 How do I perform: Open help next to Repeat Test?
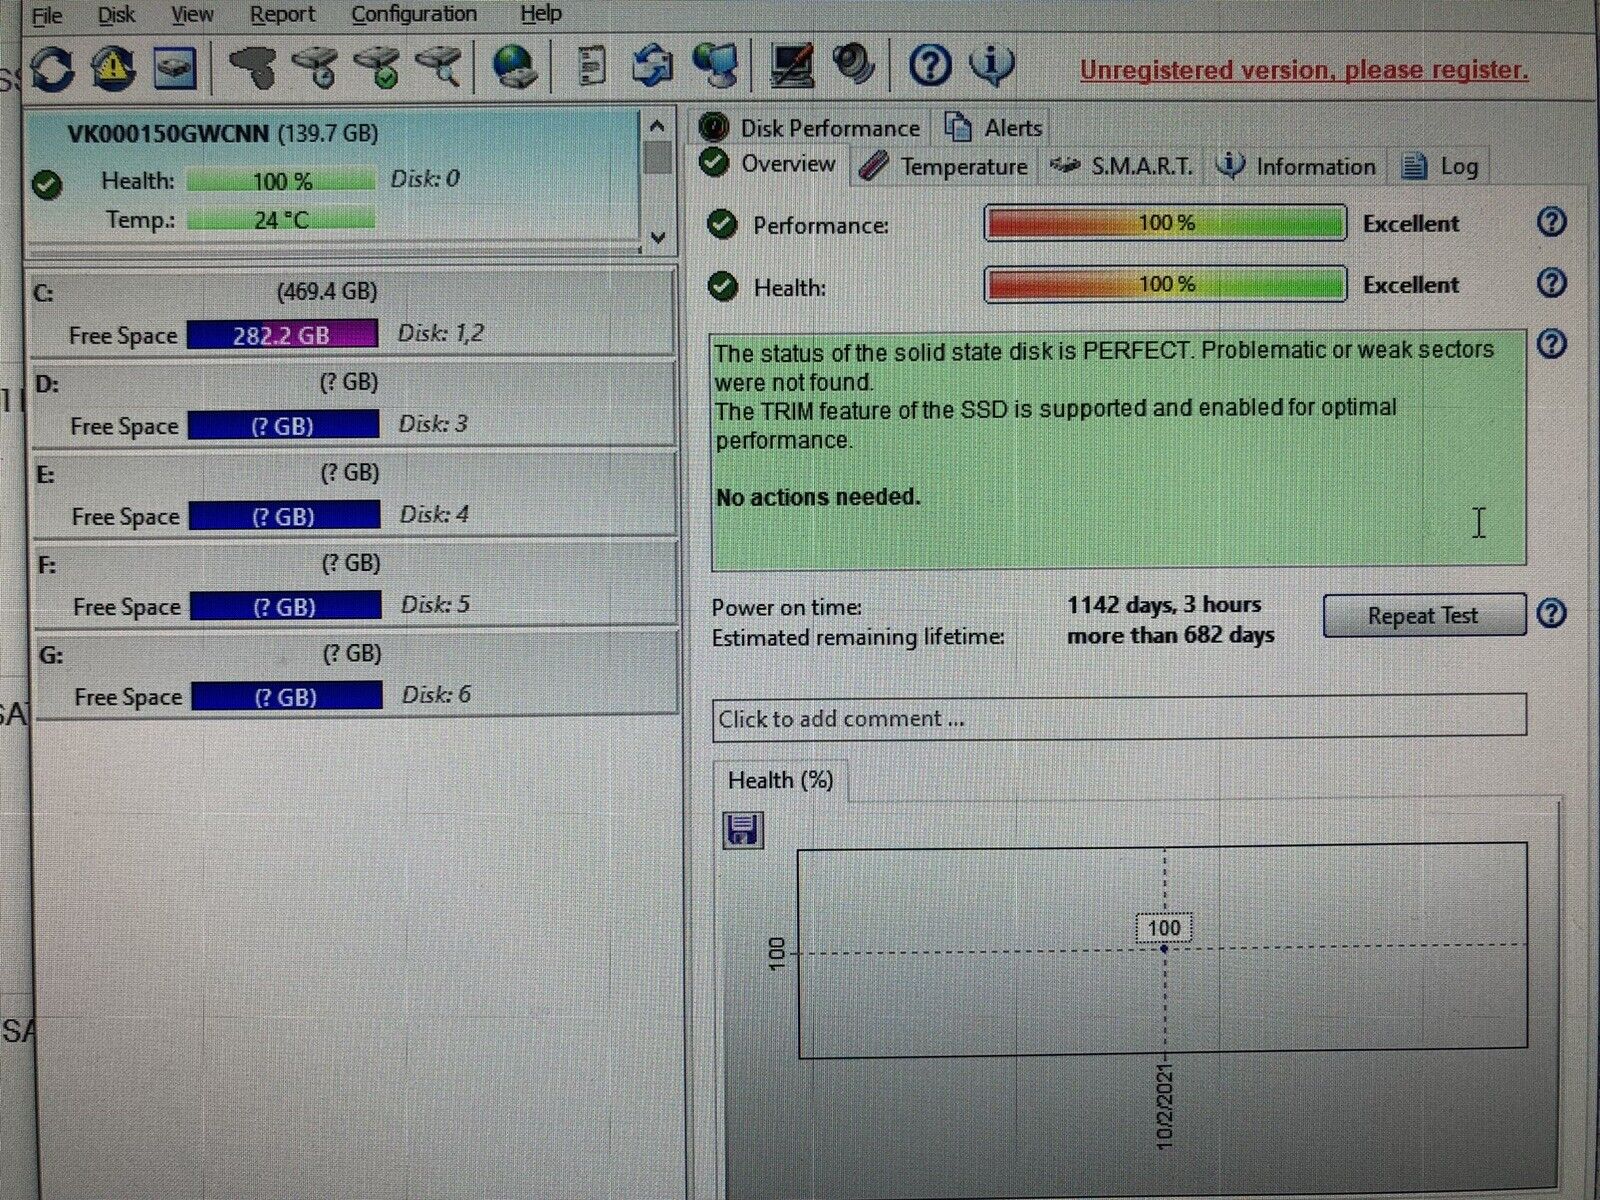(1551, 613)
